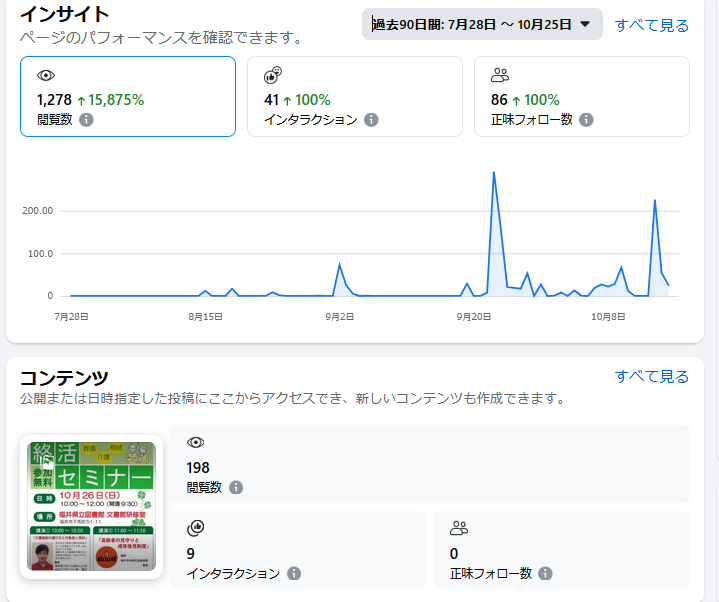Viewport: 719px width, 602px height.
Task: Click the content 閲覧数 198 stat panel
Action: [x=429, y=464]
